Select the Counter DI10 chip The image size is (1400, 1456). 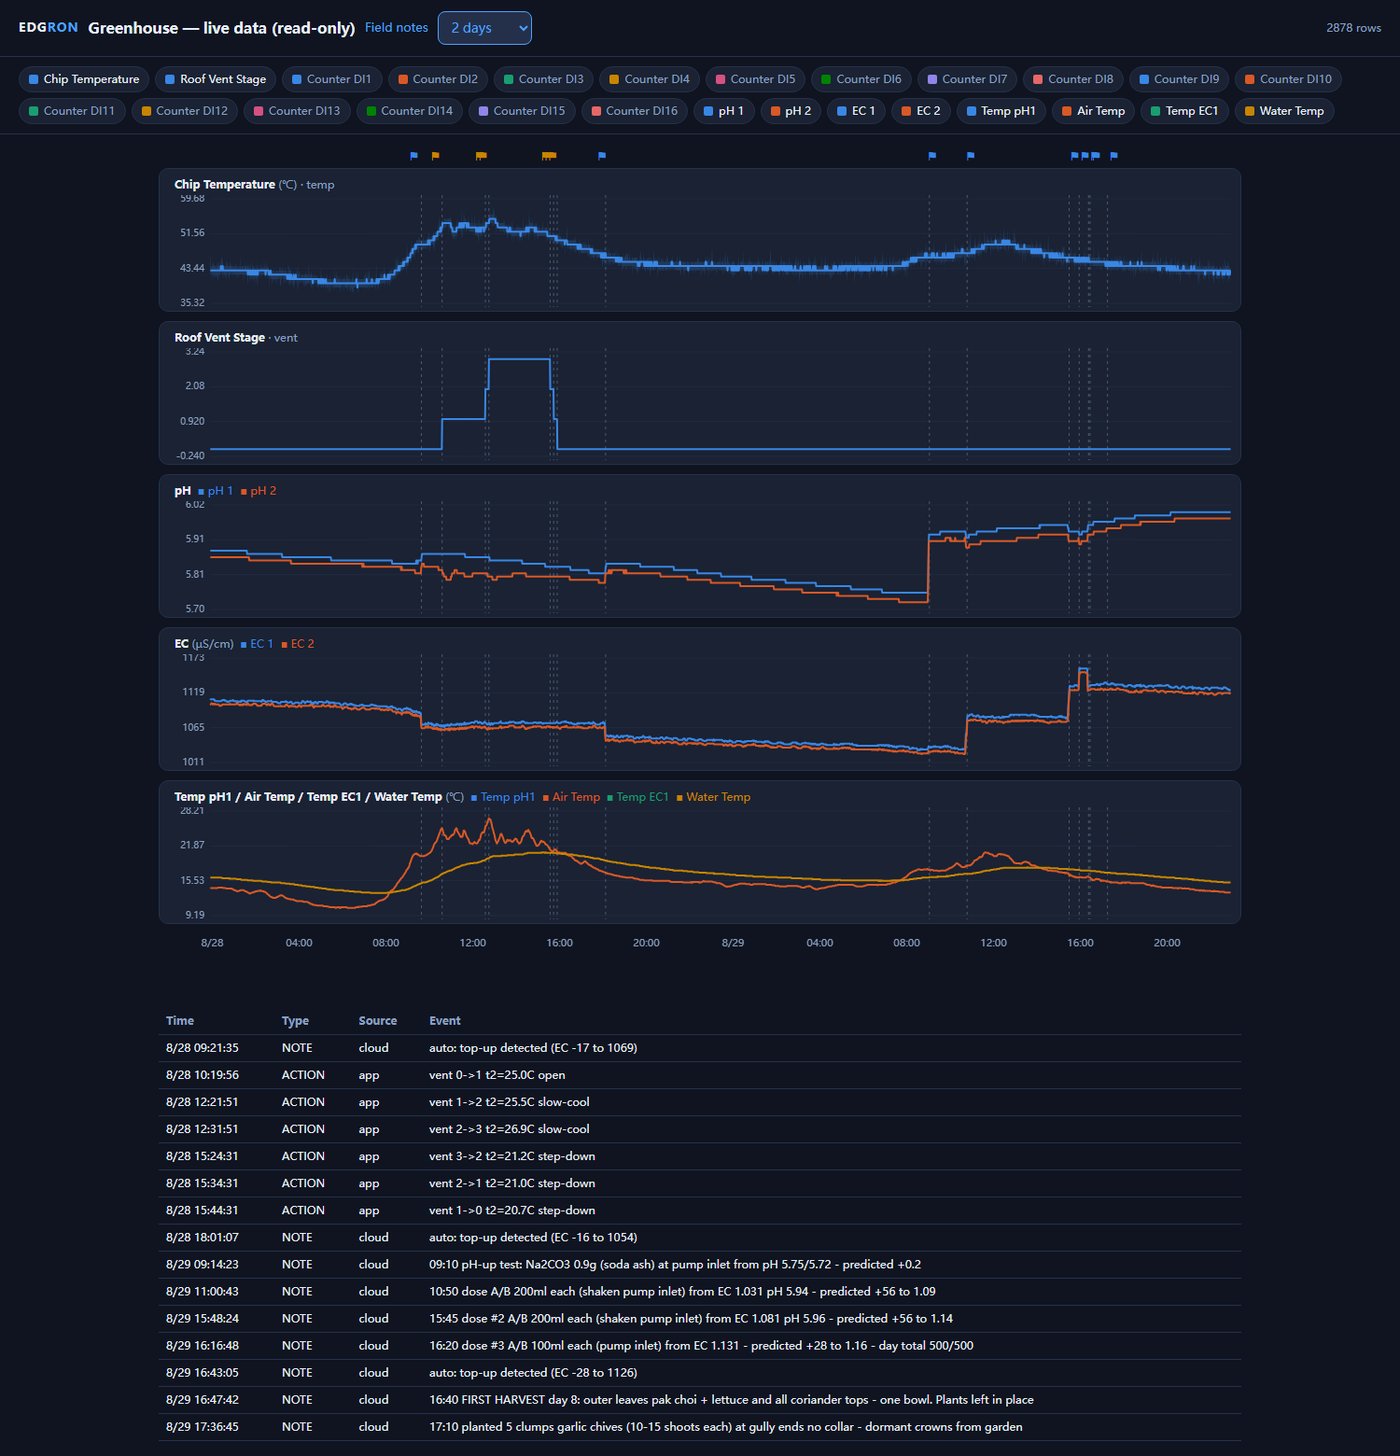pos(1288,79)
